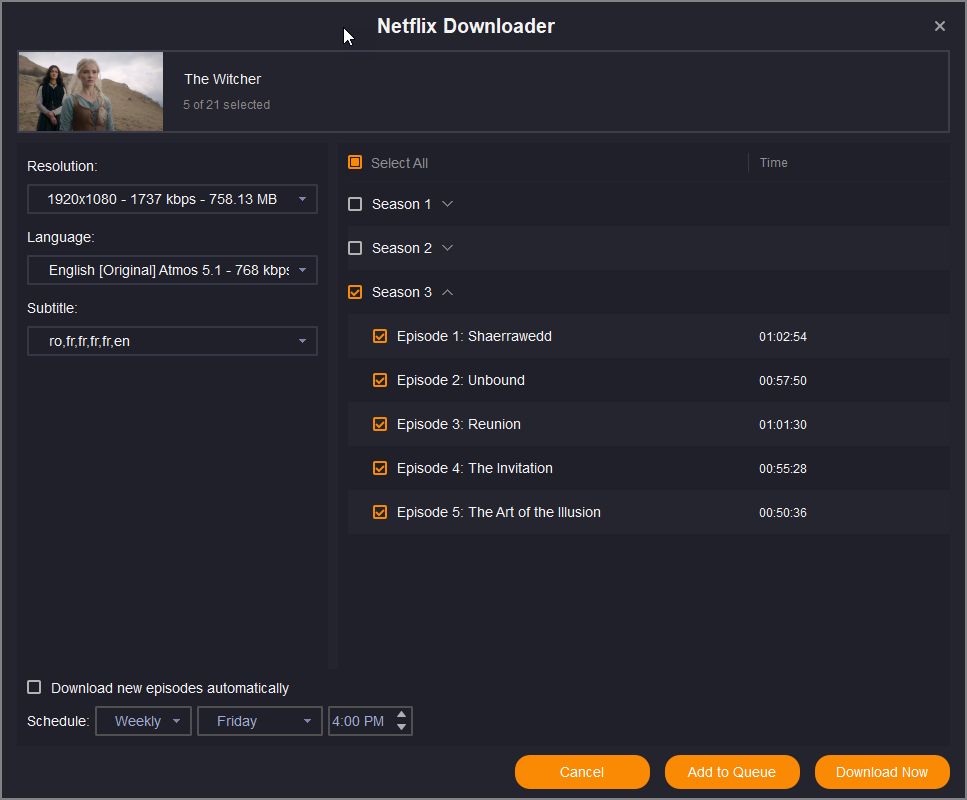
Task: Expand Season 2 episode list chevron
Action: point(447,248)
